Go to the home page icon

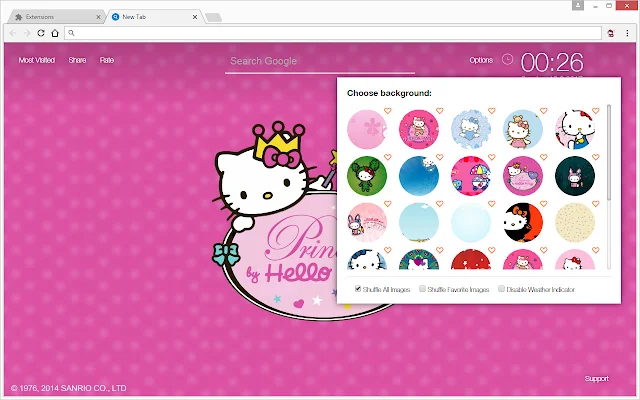point(55,33)
